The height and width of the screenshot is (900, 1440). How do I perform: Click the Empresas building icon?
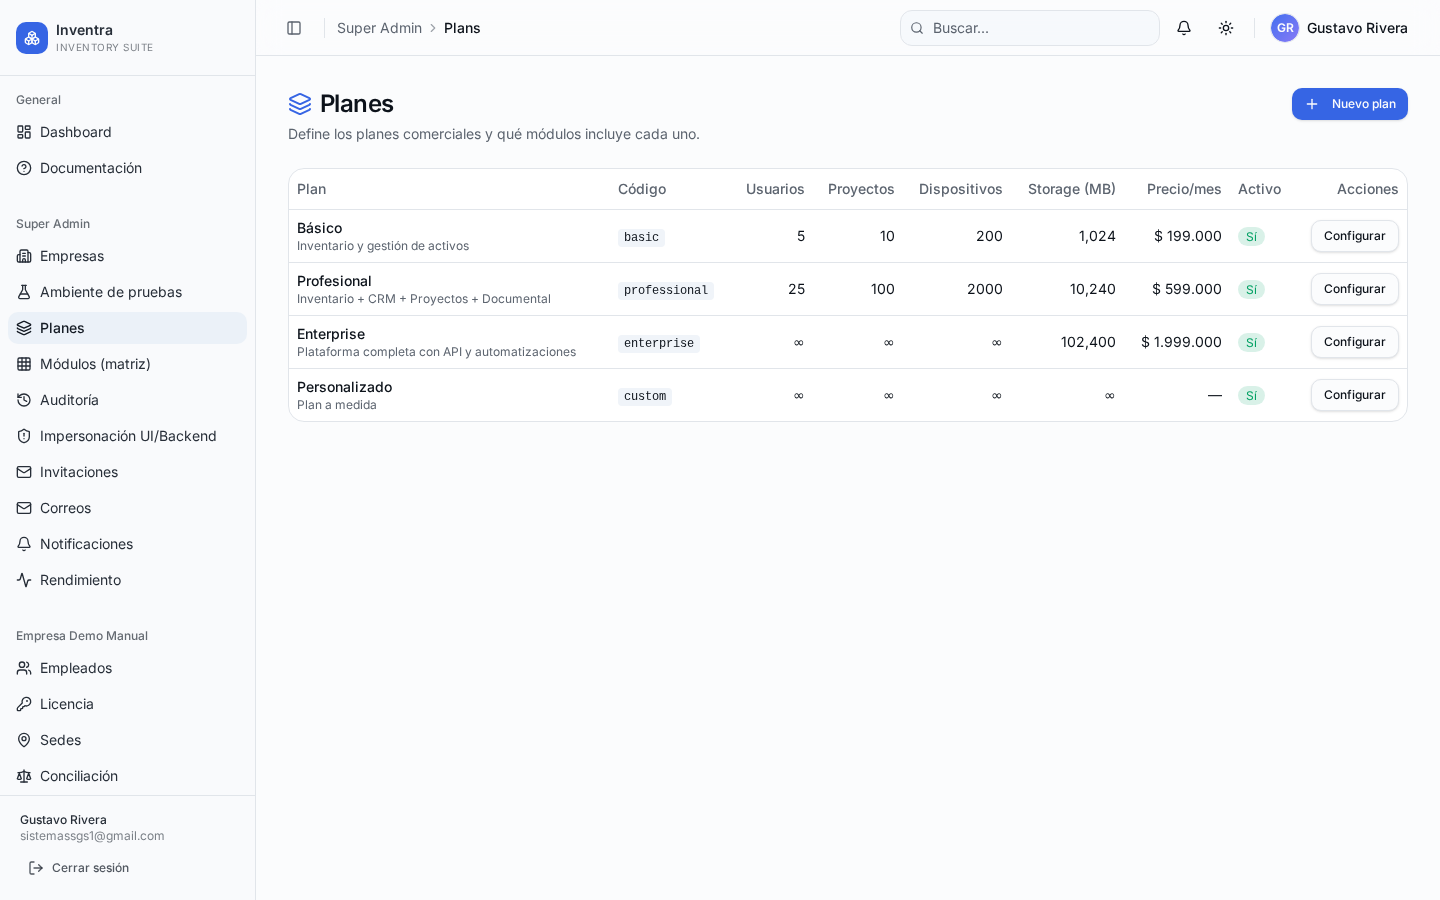[24, 256]
